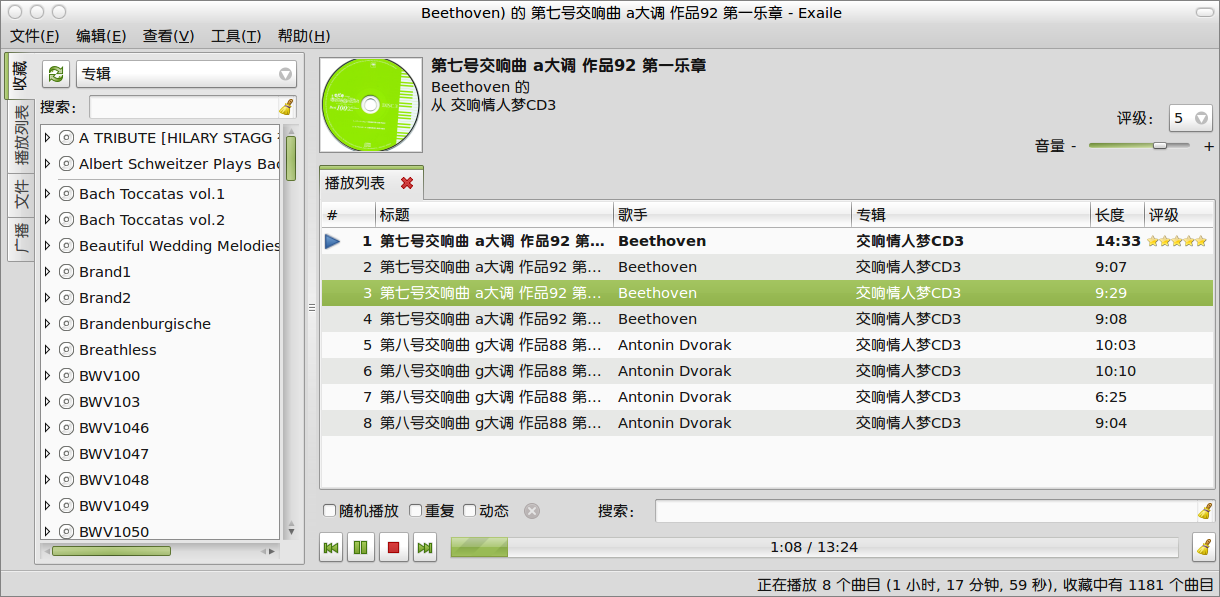Open the 文件(F) menu

[x=34, y=36]
